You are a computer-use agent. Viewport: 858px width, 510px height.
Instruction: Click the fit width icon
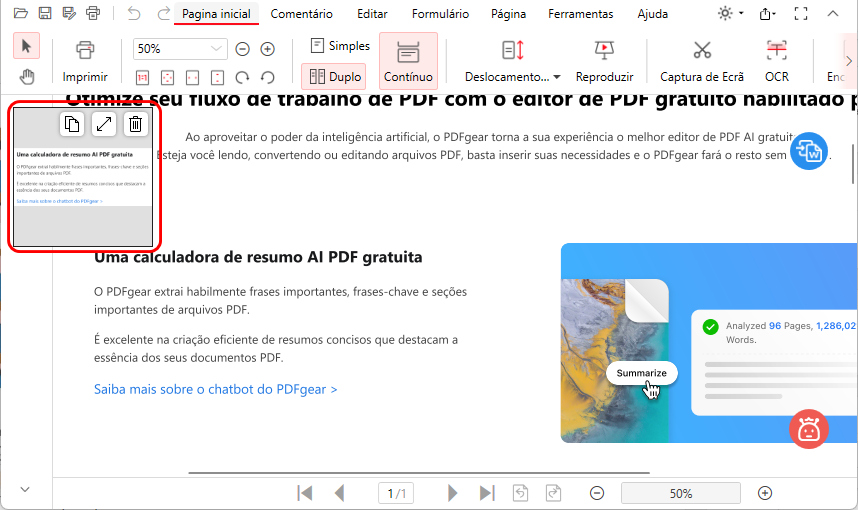(x=192, y=78)
